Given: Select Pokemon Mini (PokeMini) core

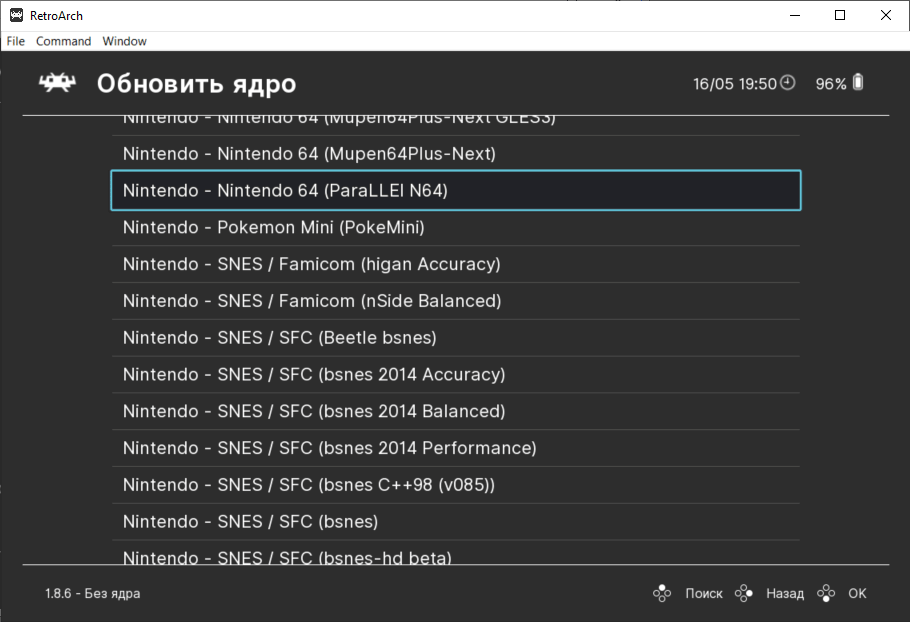Looking at the screenshot, I should click(456, 227).
